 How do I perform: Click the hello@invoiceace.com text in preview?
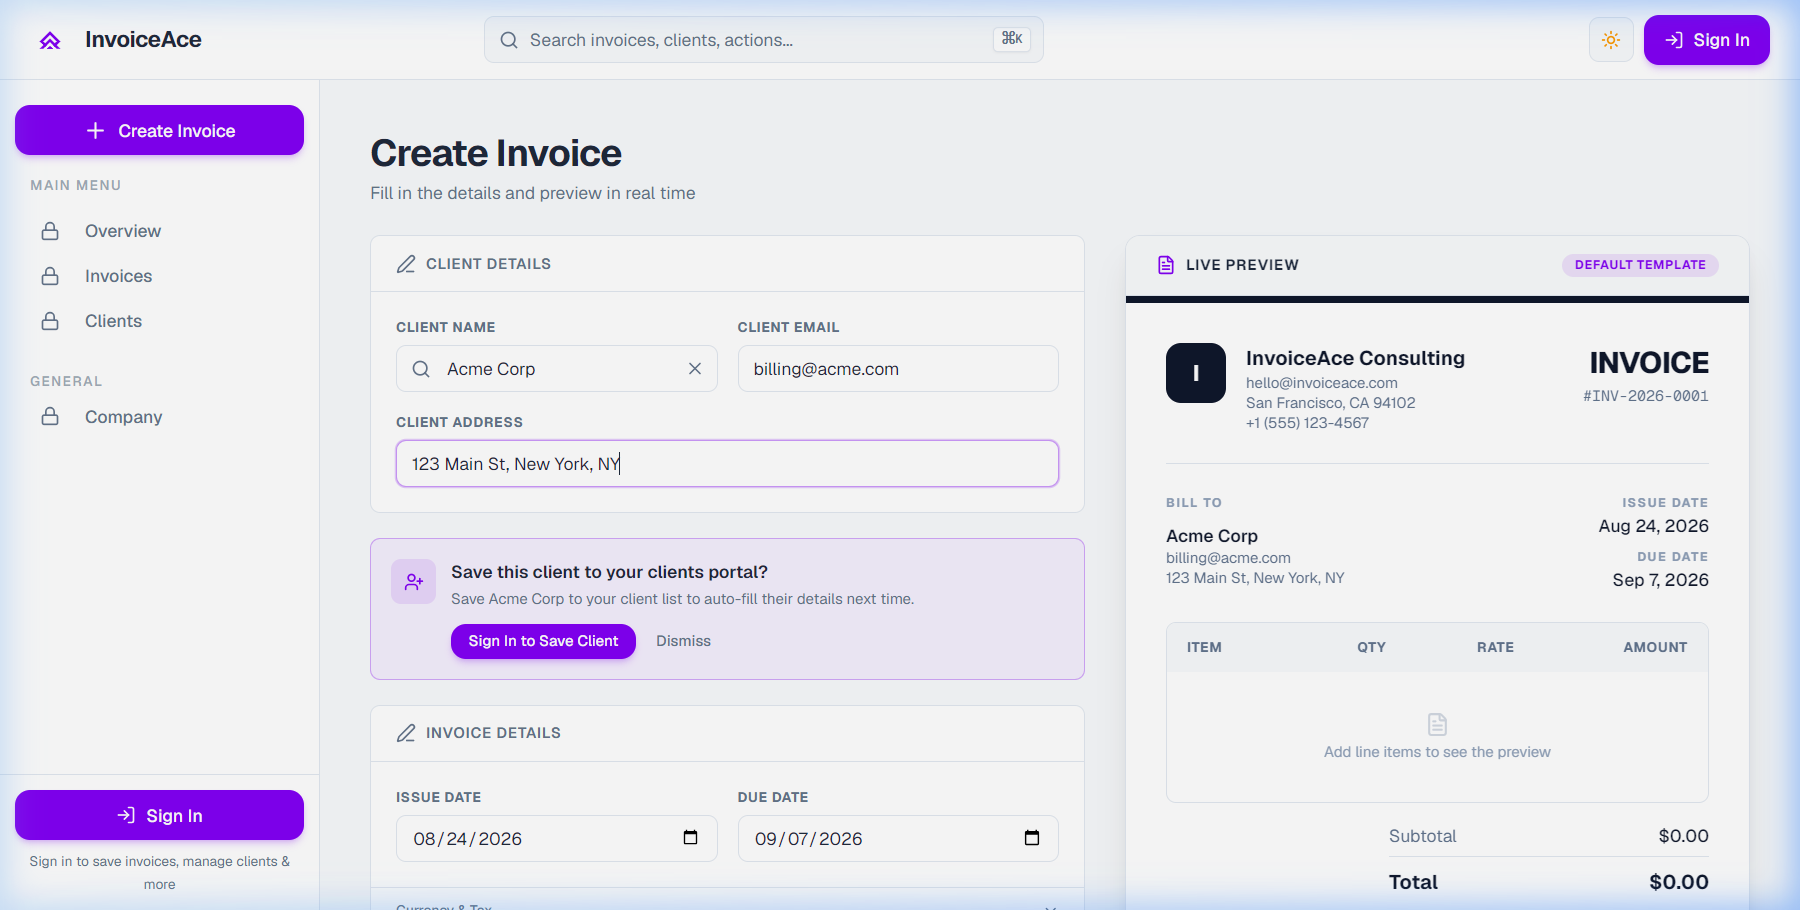pos(1321,383)
